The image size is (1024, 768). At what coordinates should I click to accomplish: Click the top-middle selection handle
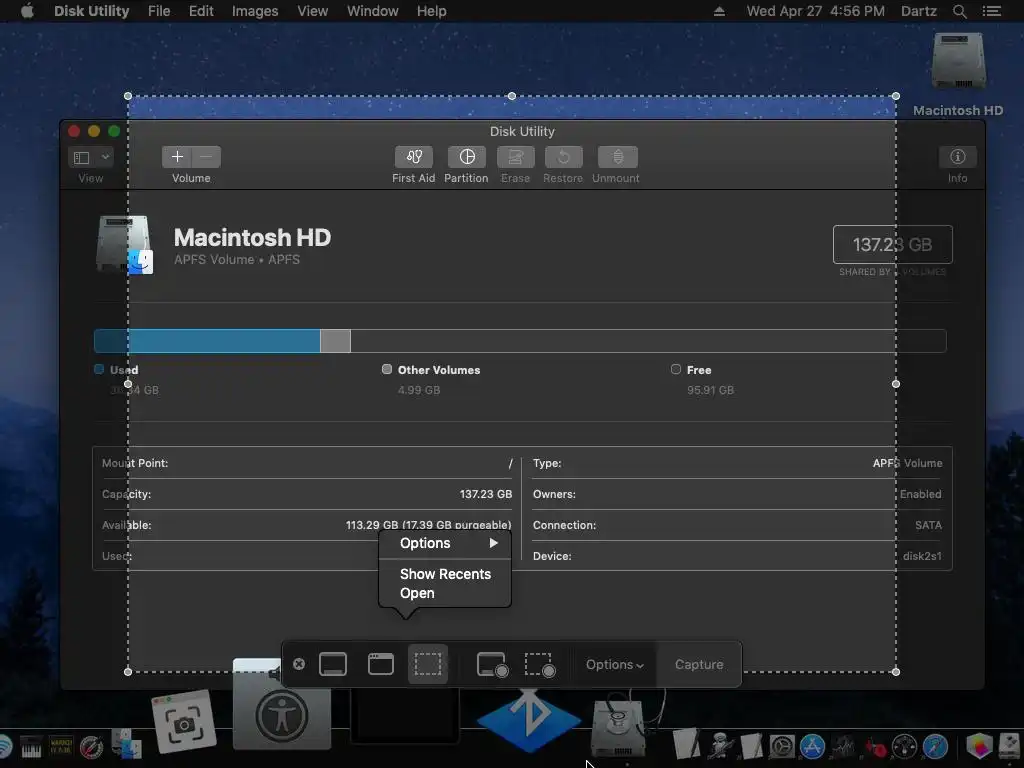[512, 96]
